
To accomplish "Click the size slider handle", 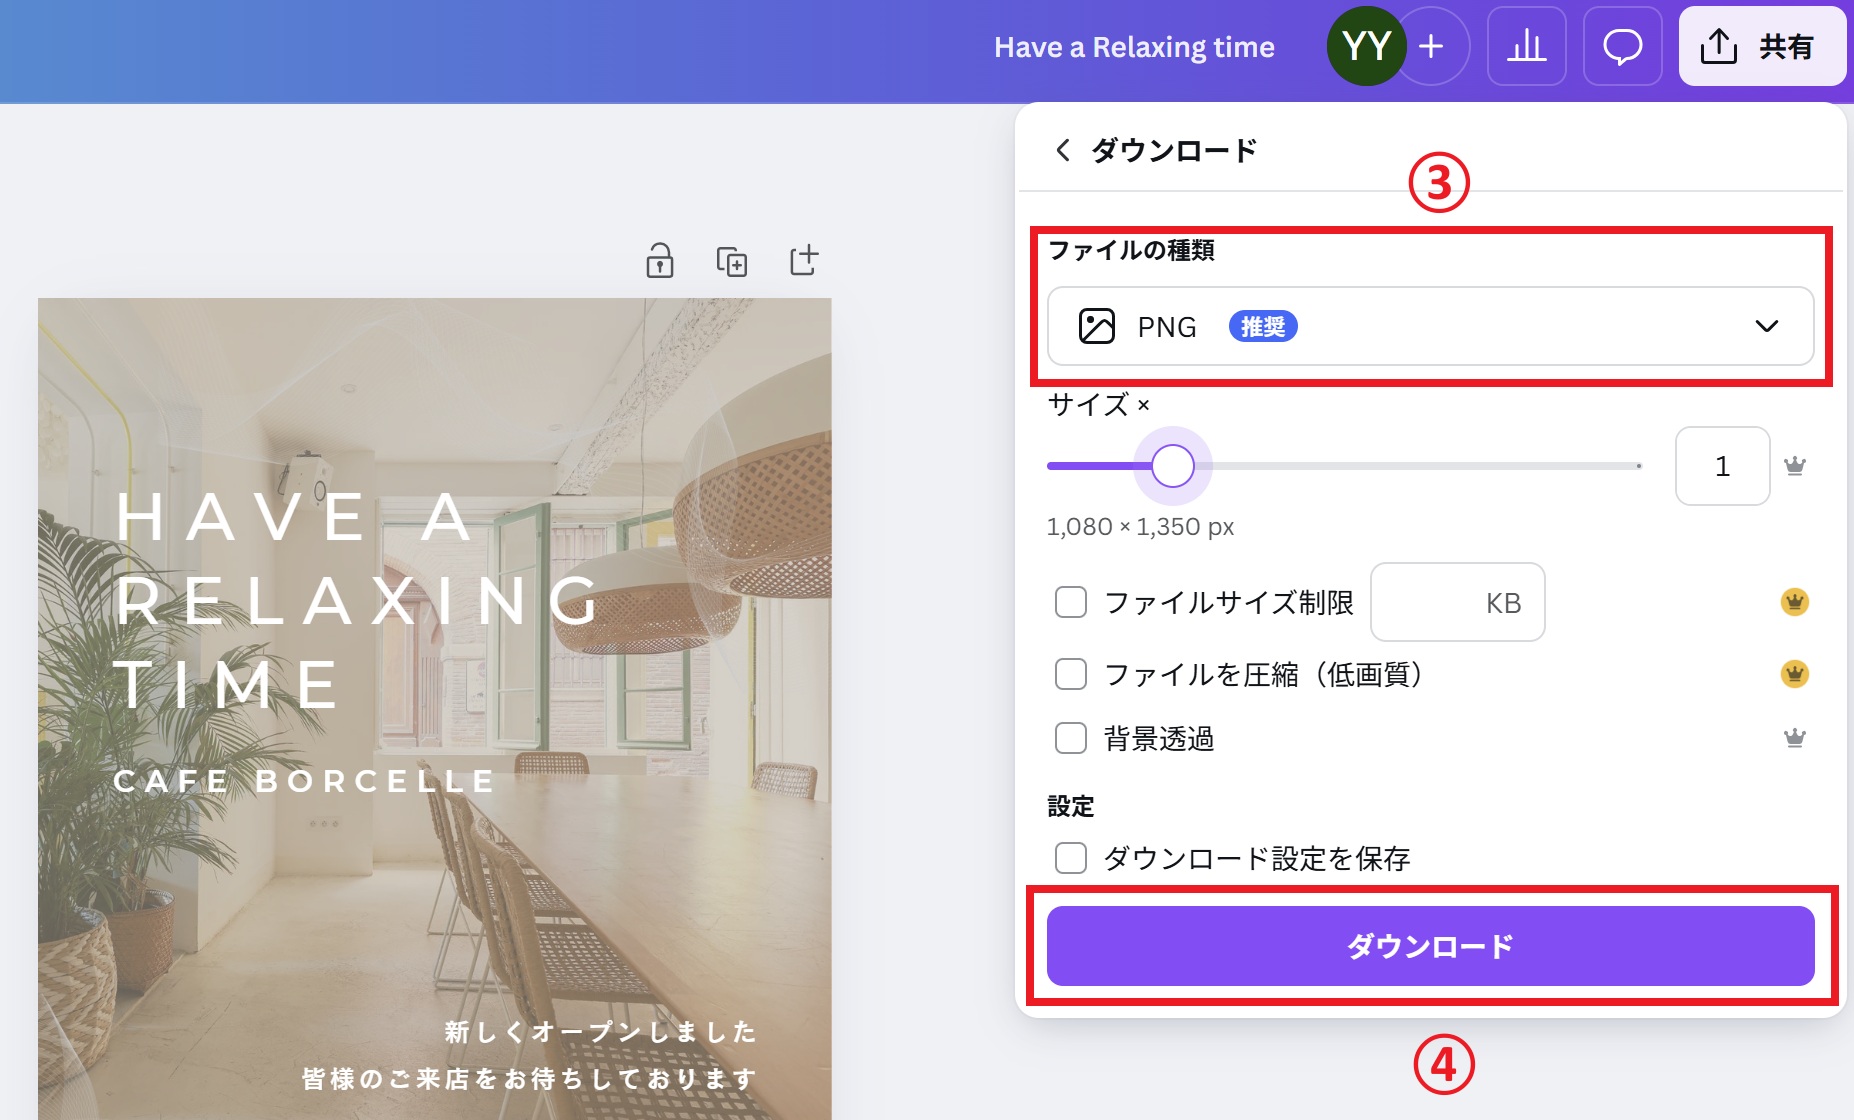I will coord(1172,466).
